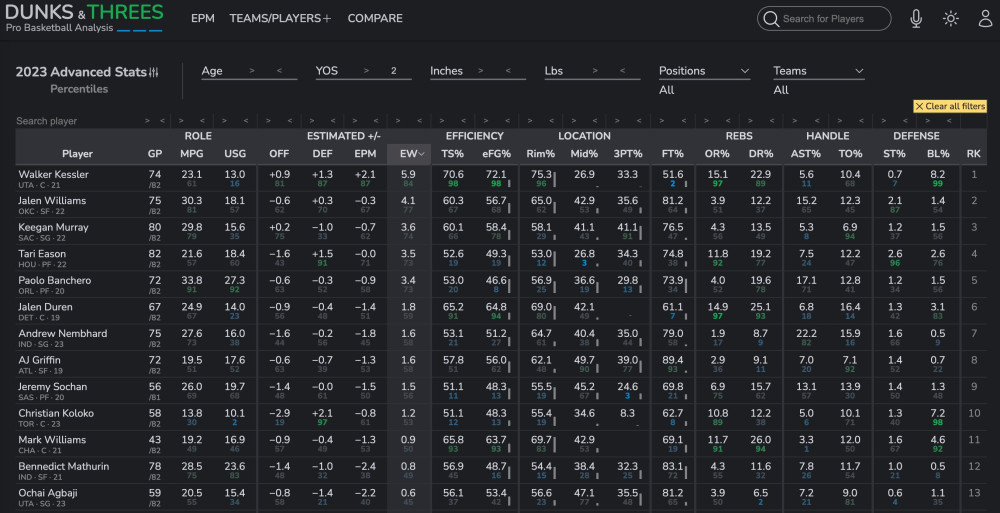Toggle light mode with the sun icon
The height and width of the screenshot is (513, 1000).
point(950,19)
